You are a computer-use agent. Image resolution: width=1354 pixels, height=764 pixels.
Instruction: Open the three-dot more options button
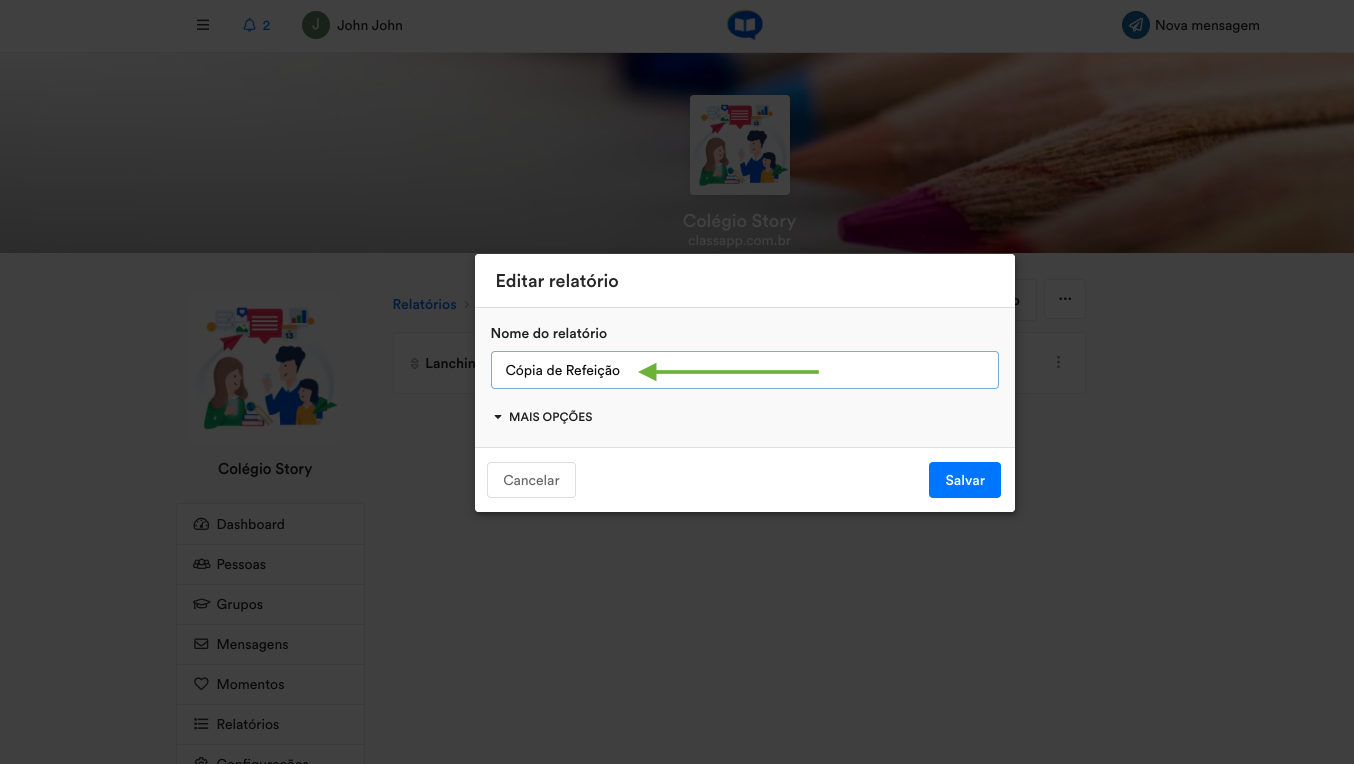[x=1065, y=299]
